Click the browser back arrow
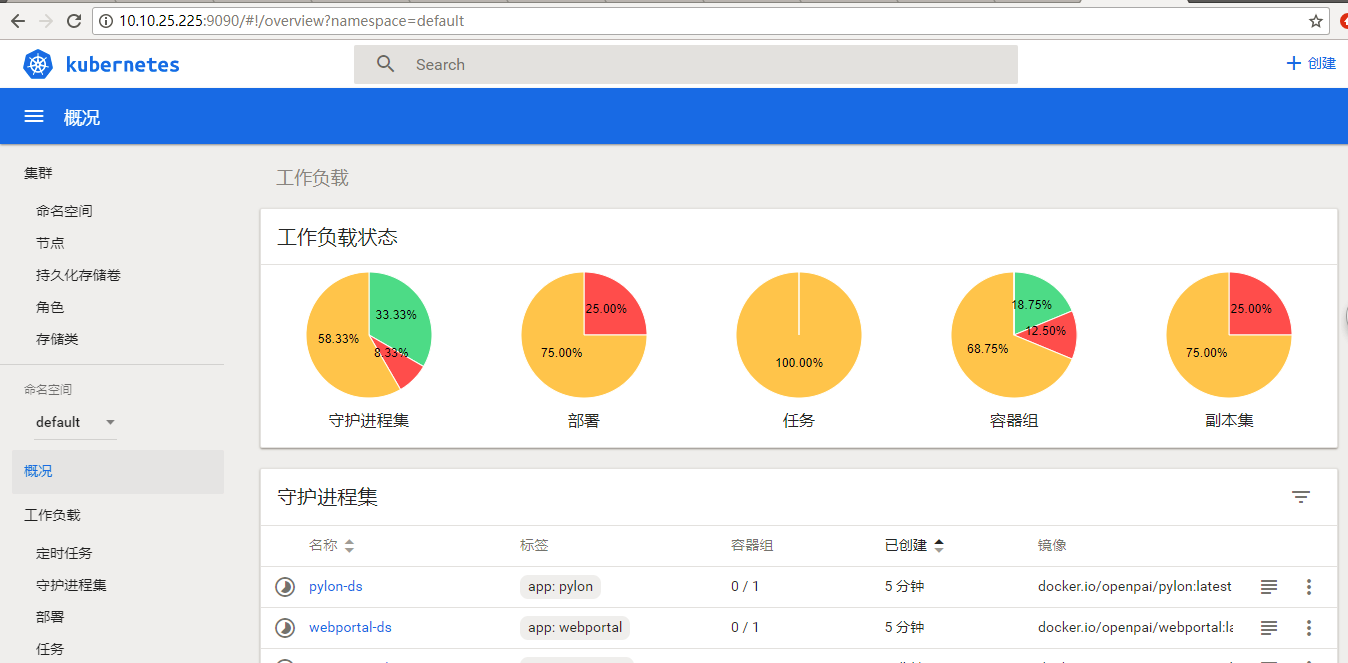The image size is (1348, 663). (x=17, y=20)
